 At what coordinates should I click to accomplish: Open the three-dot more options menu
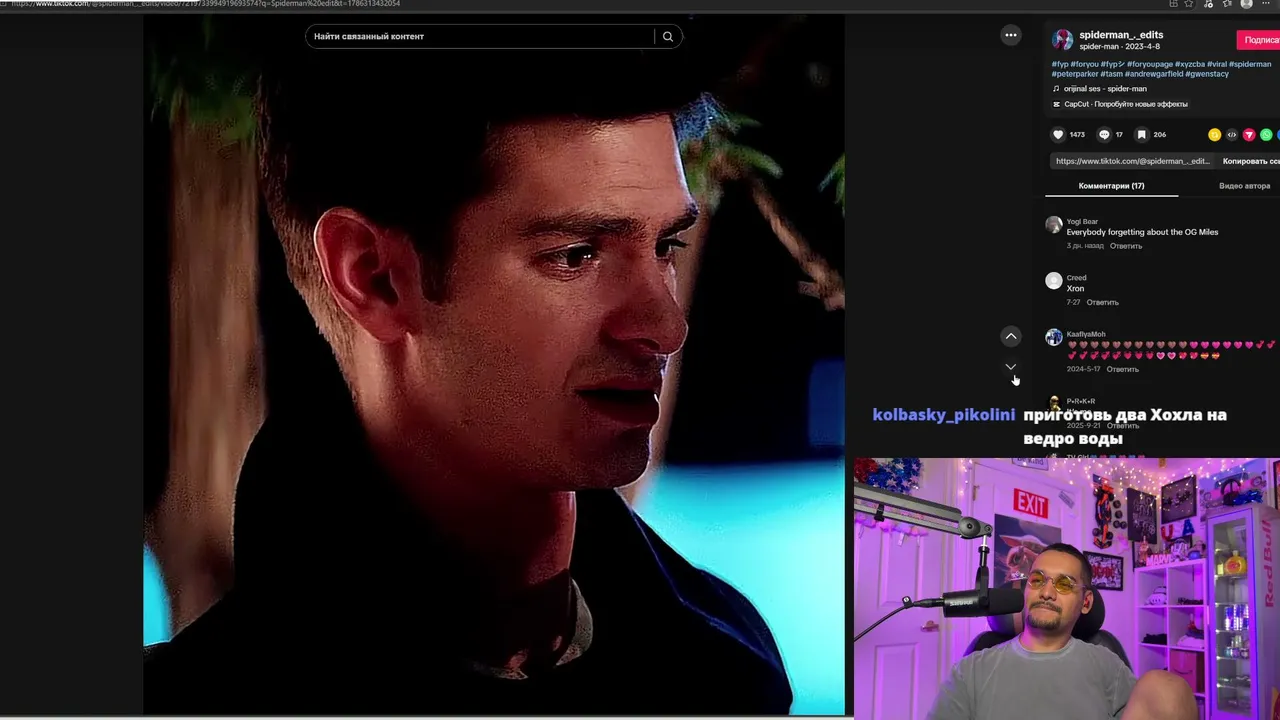click(1011, 36)
